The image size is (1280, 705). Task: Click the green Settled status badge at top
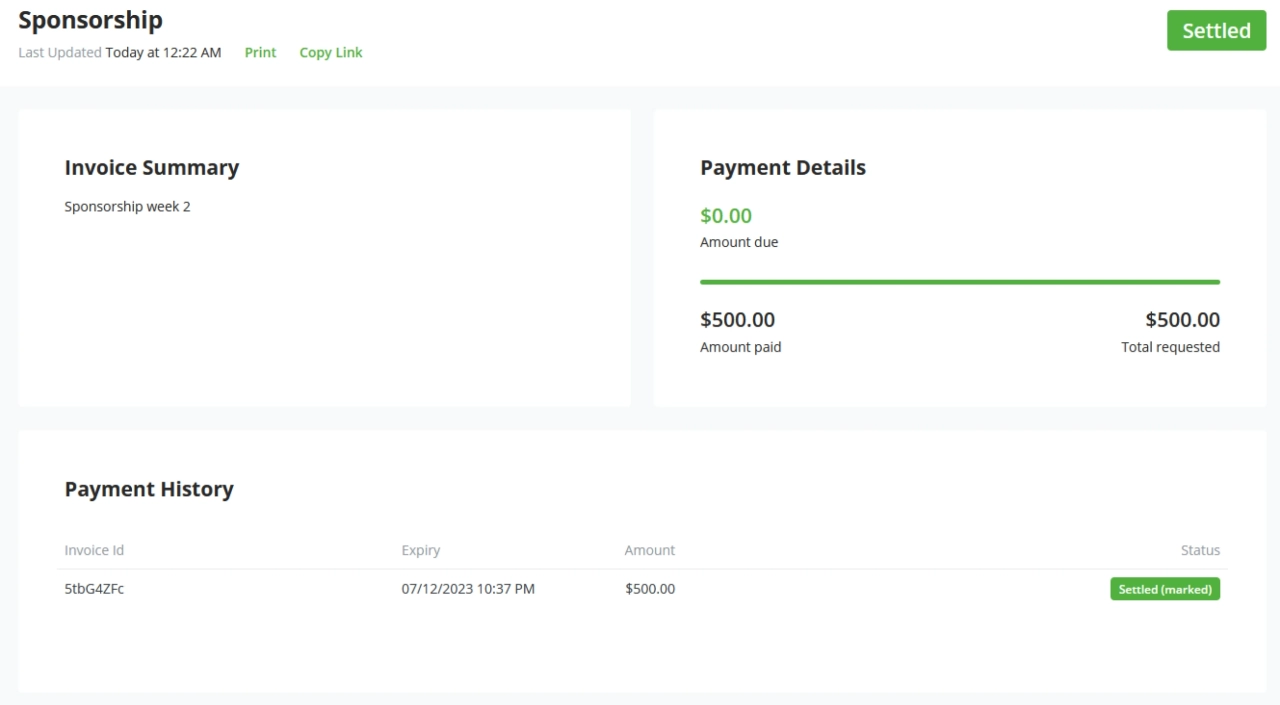click(x=1216, y=31)
